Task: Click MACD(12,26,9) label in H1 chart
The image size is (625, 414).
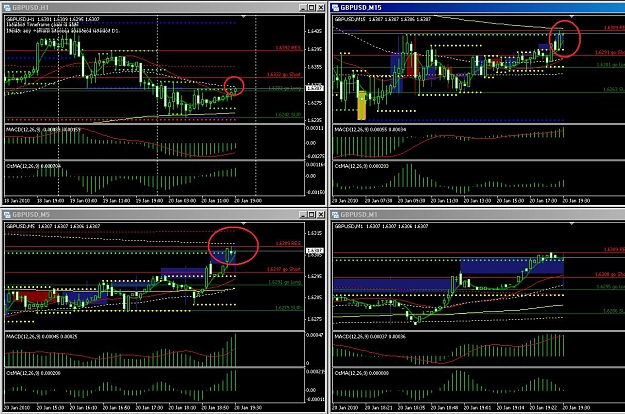Action: 23,129
